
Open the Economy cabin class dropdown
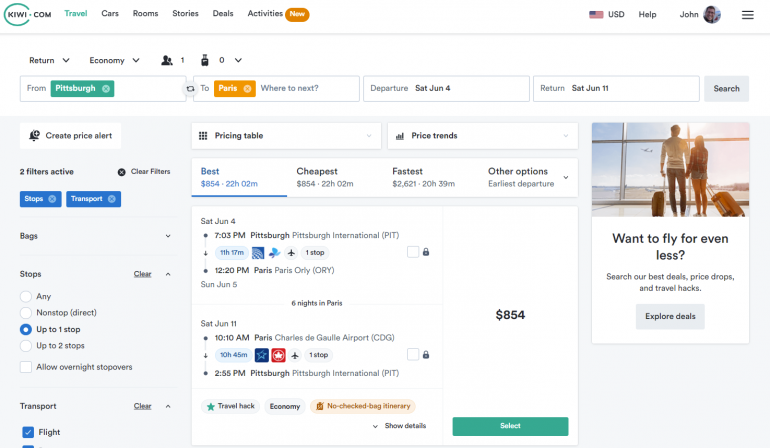click(x=115, y=60)
